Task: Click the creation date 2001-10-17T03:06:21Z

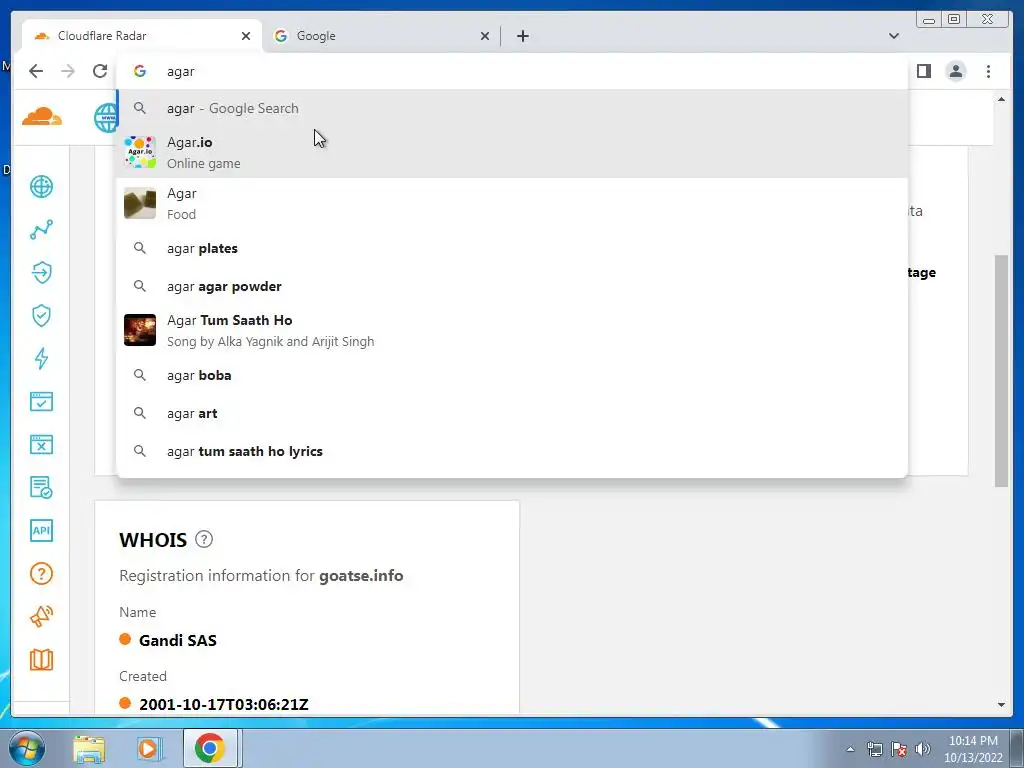Action: [x=224, y=705]
